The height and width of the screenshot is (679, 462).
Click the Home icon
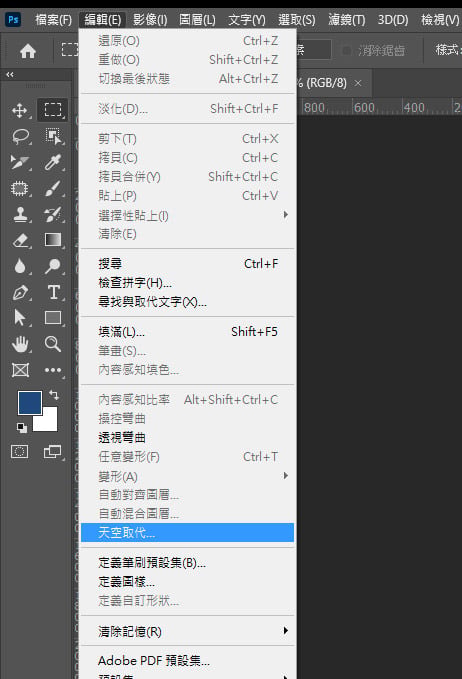click(x=28, y=51)
